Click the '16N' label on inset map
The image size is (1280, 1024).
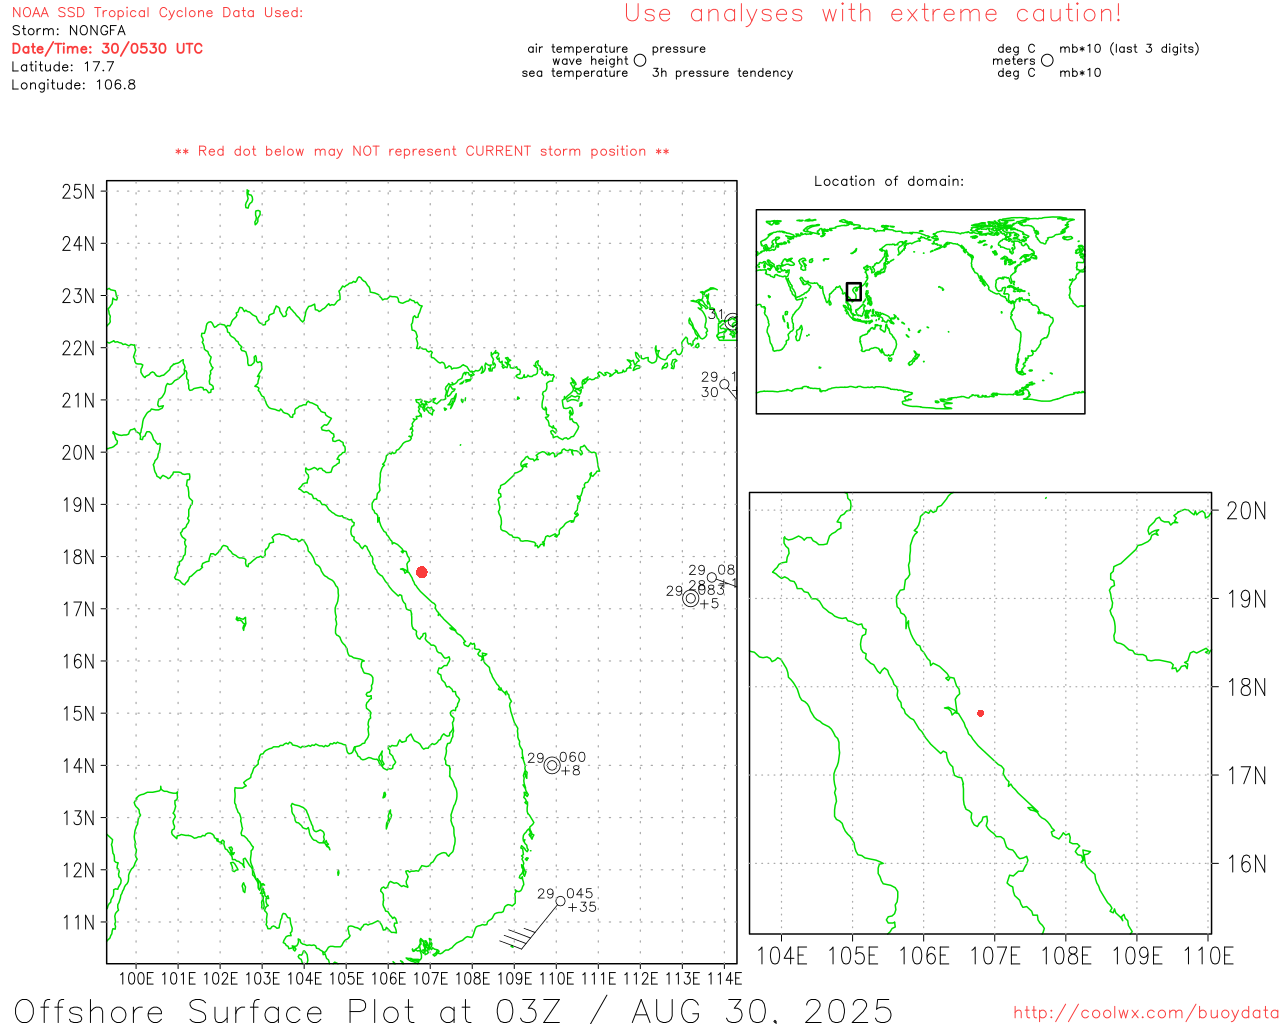tap(1246, 864)
